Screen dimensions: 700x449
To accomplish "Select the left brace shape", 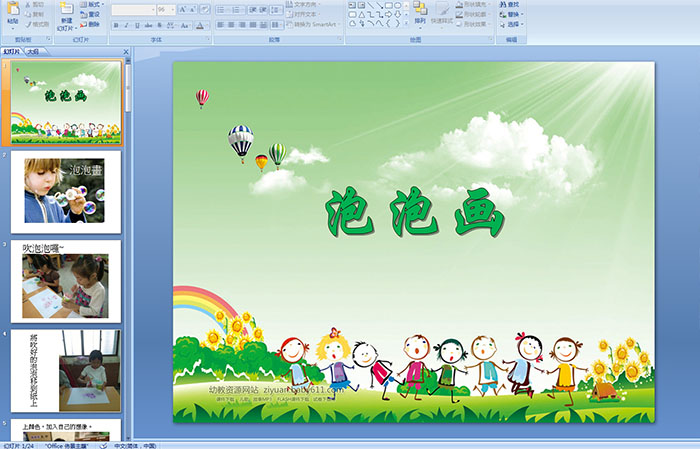I will point(388,23).
